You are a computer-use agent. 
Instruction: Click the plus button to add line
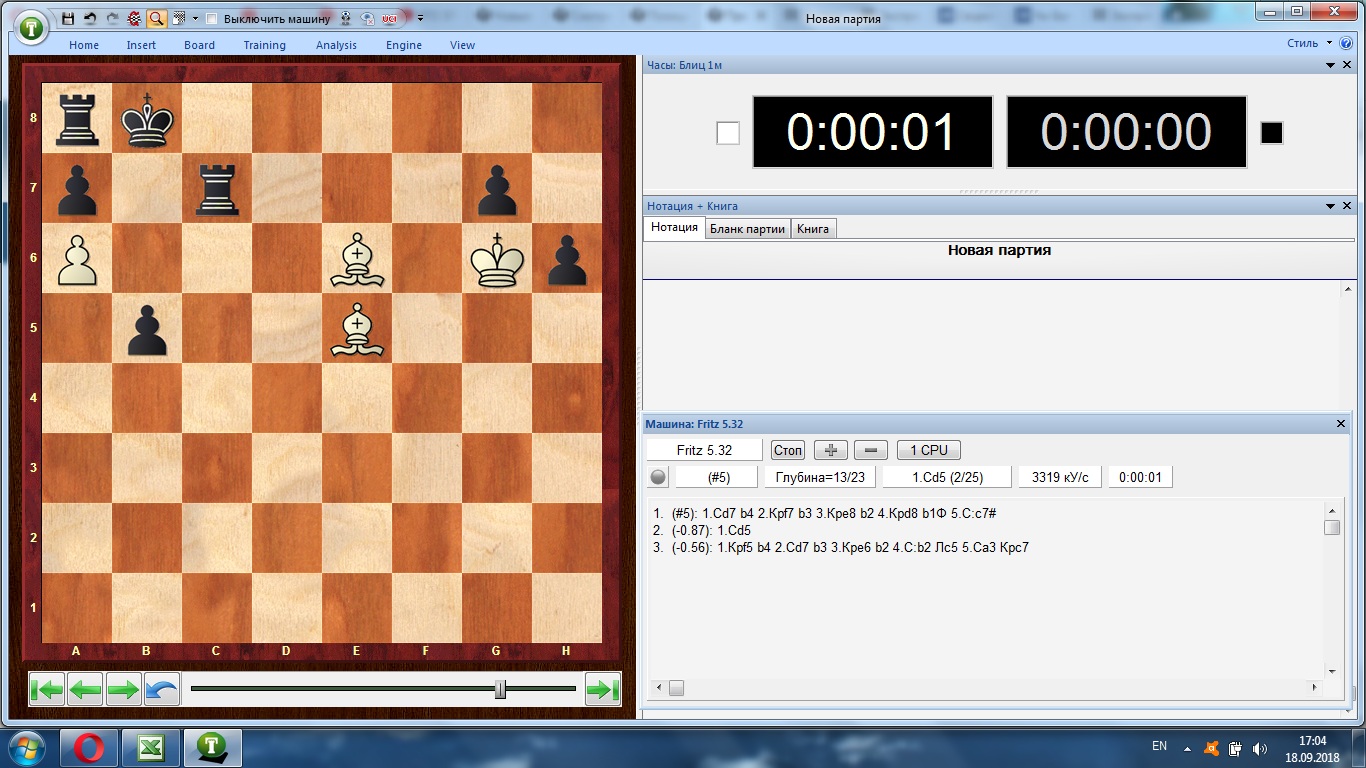830,450
